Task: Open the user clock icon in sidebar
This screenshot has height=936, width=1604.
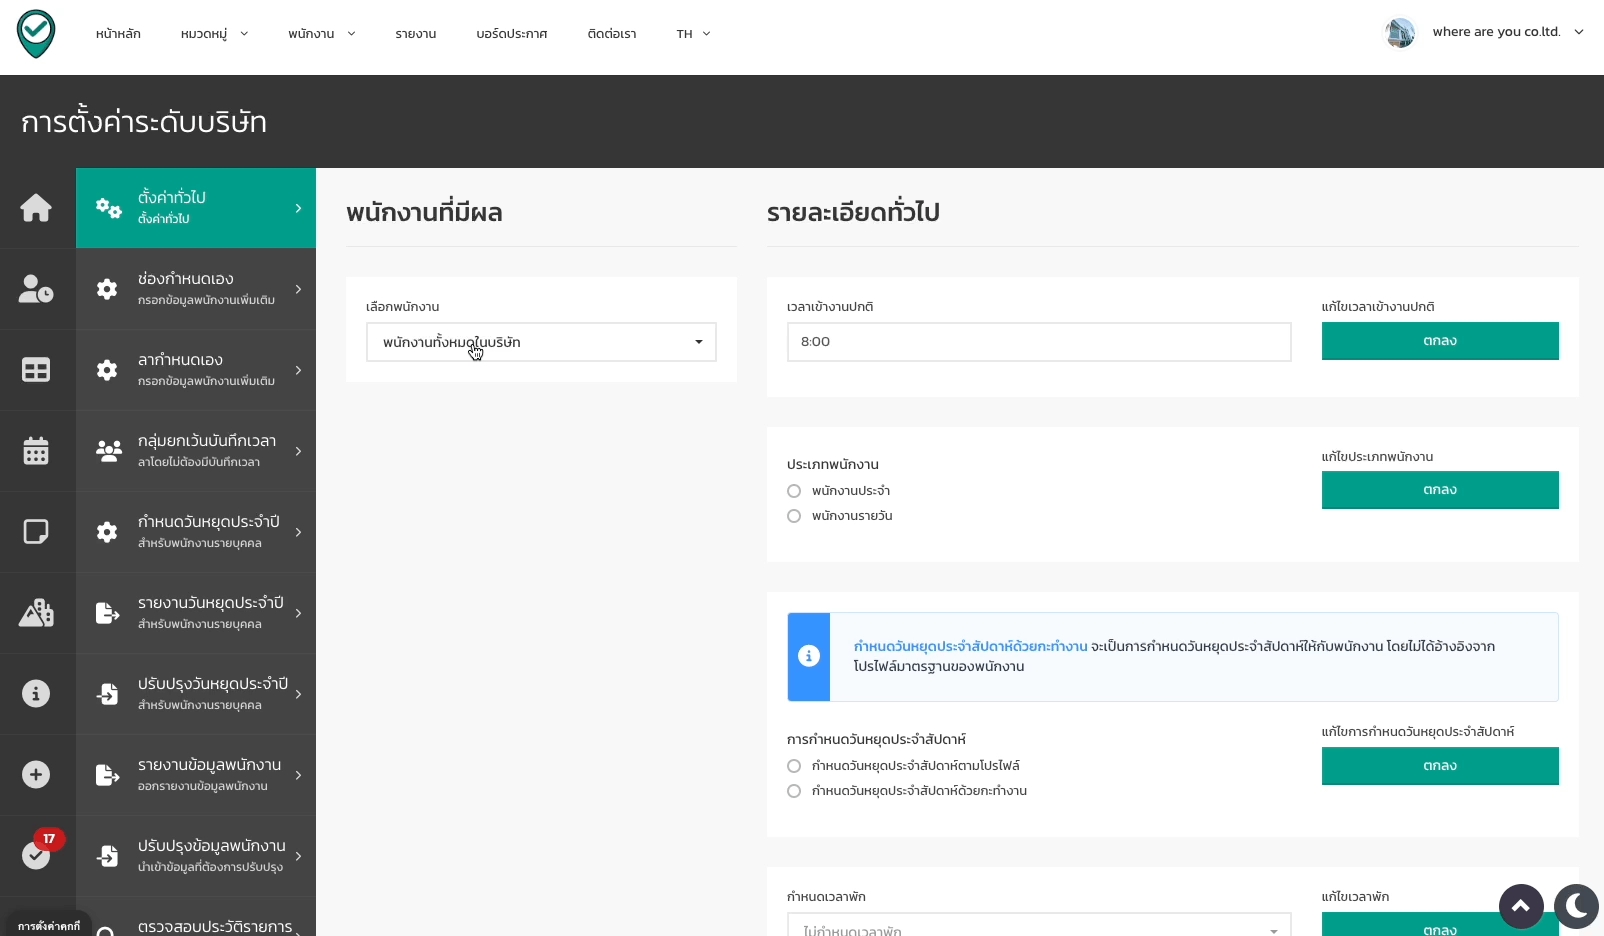Action: [36, 289]
